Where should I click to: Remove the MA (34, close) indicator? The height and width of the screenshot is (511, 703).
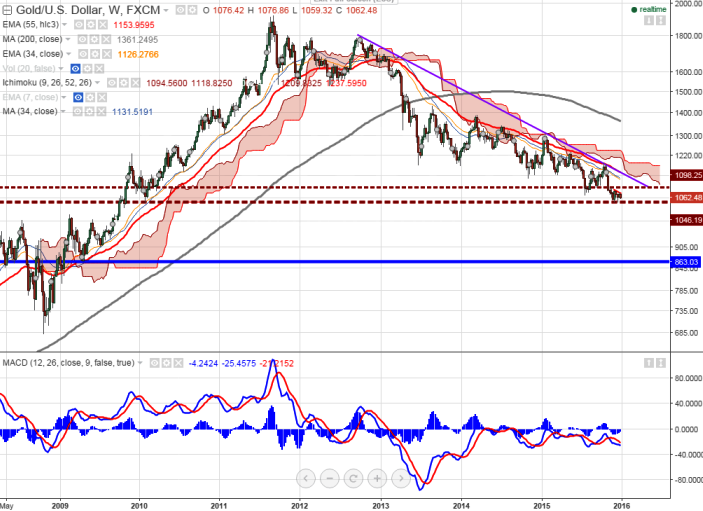coord(101,112)
